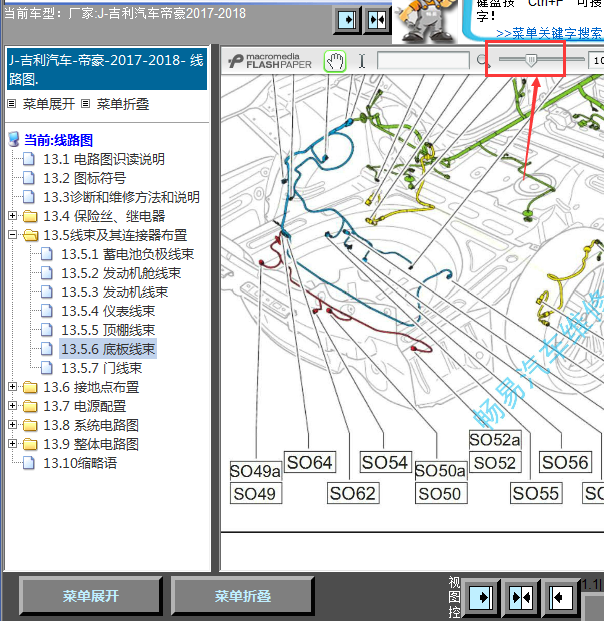Expand the 13.9 整体电路图 folder

click(x=12, y=444)
